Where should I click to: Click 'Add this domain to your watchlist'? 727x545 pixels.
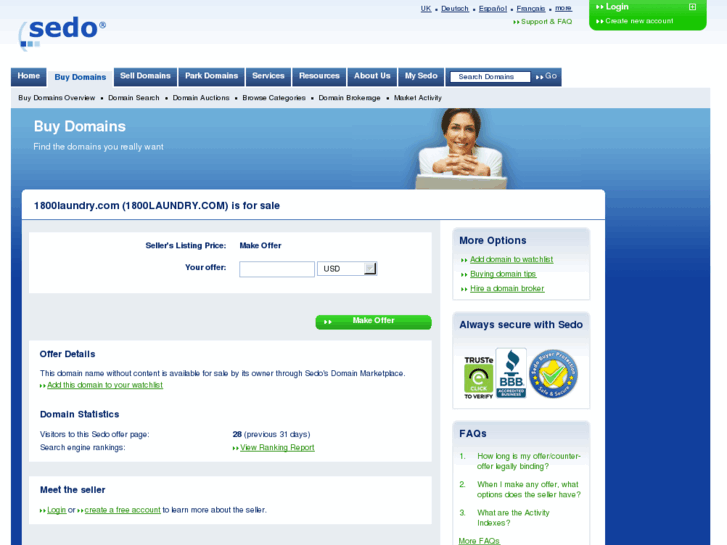point(105,385)
